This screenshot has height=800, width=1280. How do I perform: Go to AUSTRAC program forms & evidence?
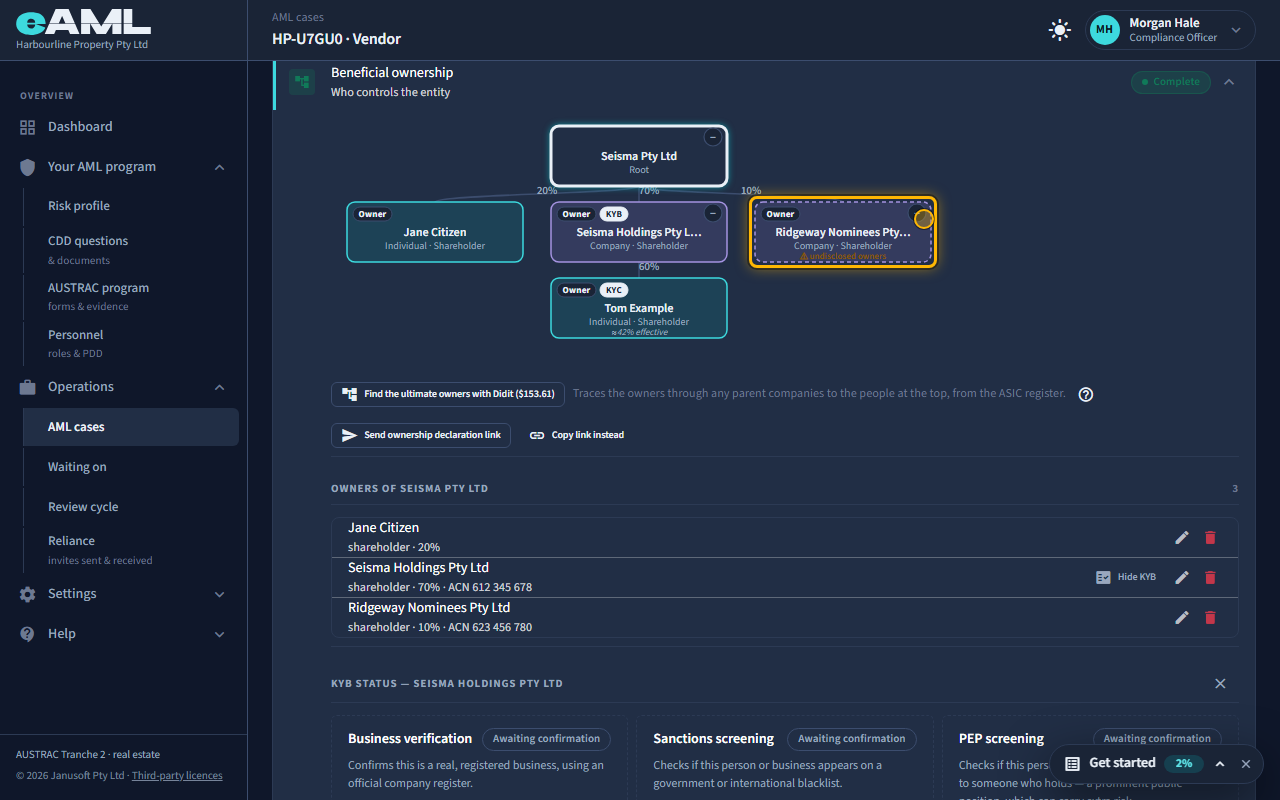131,296
